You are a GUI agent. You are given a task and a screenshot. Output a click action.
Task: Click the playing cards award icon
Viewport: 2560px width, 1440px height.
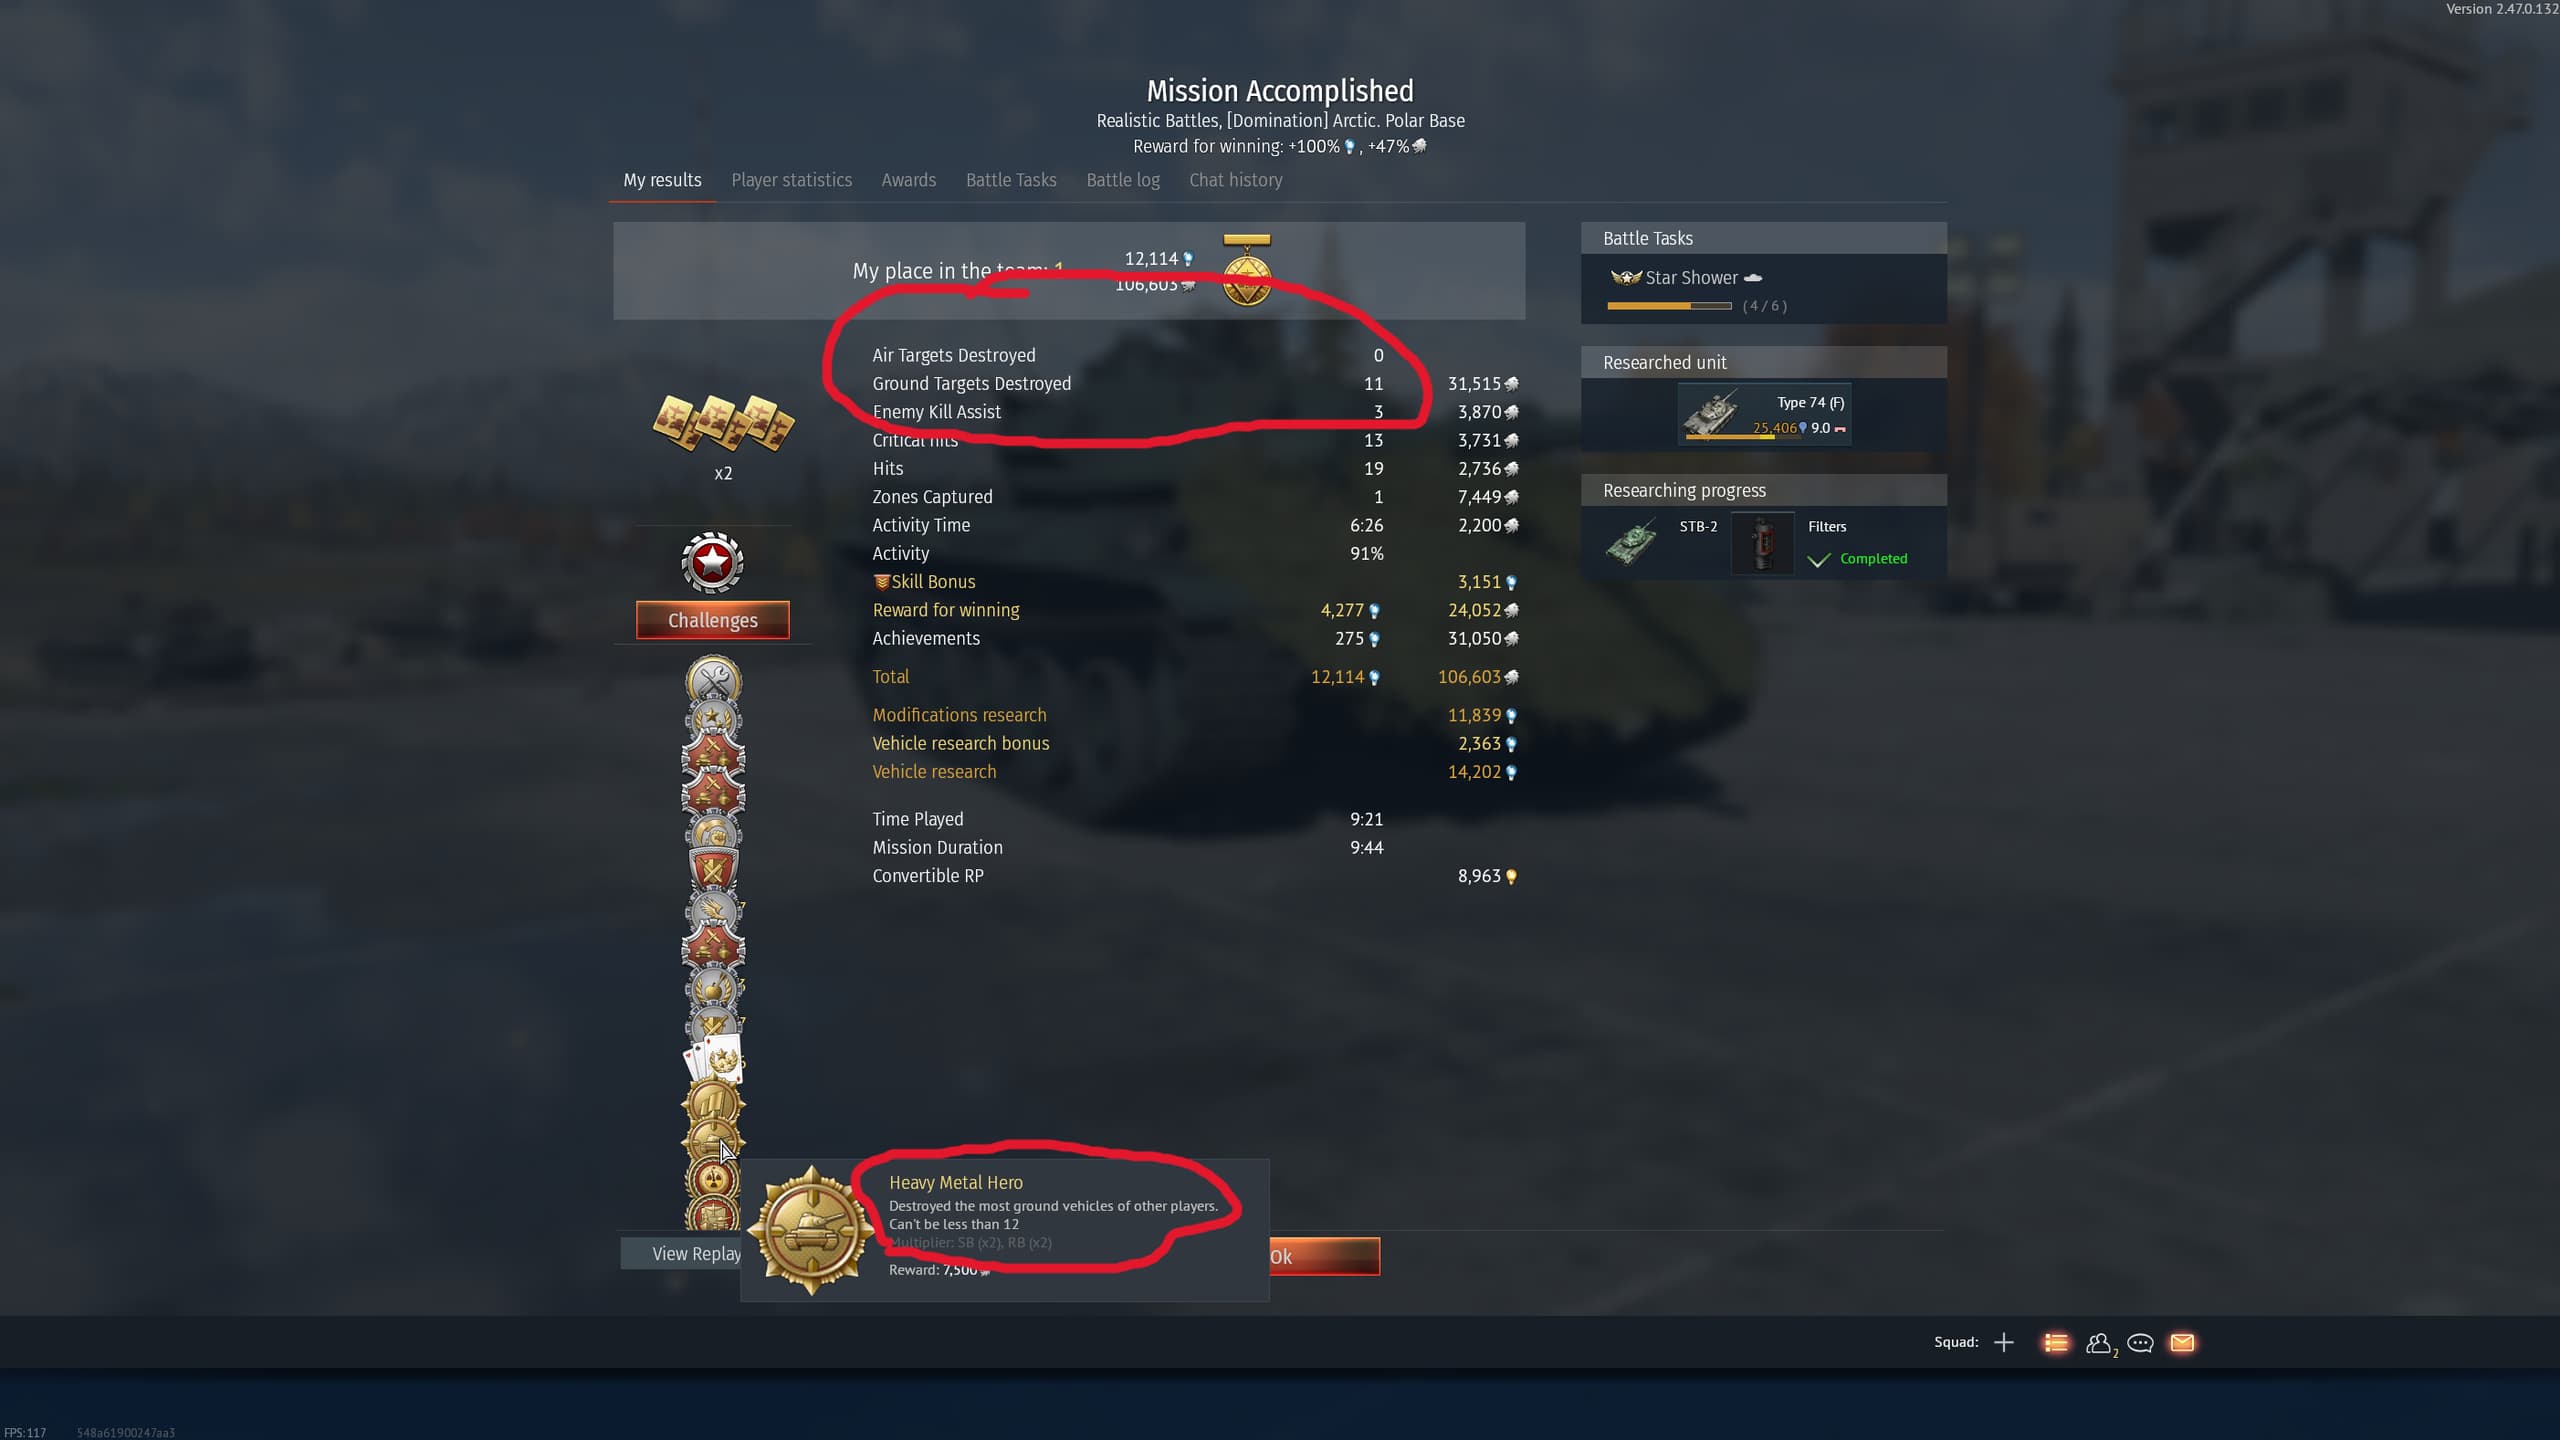coord(714,1059)
